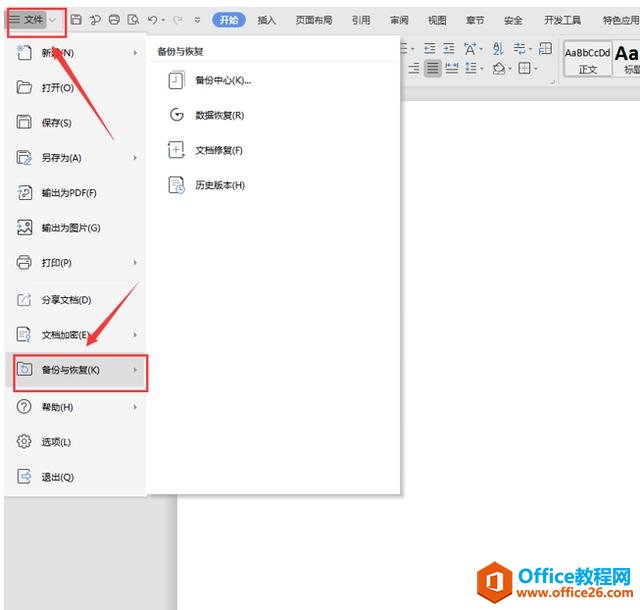Click the borders grid icon
Screen dimensions: 640x610
point(524,68)
